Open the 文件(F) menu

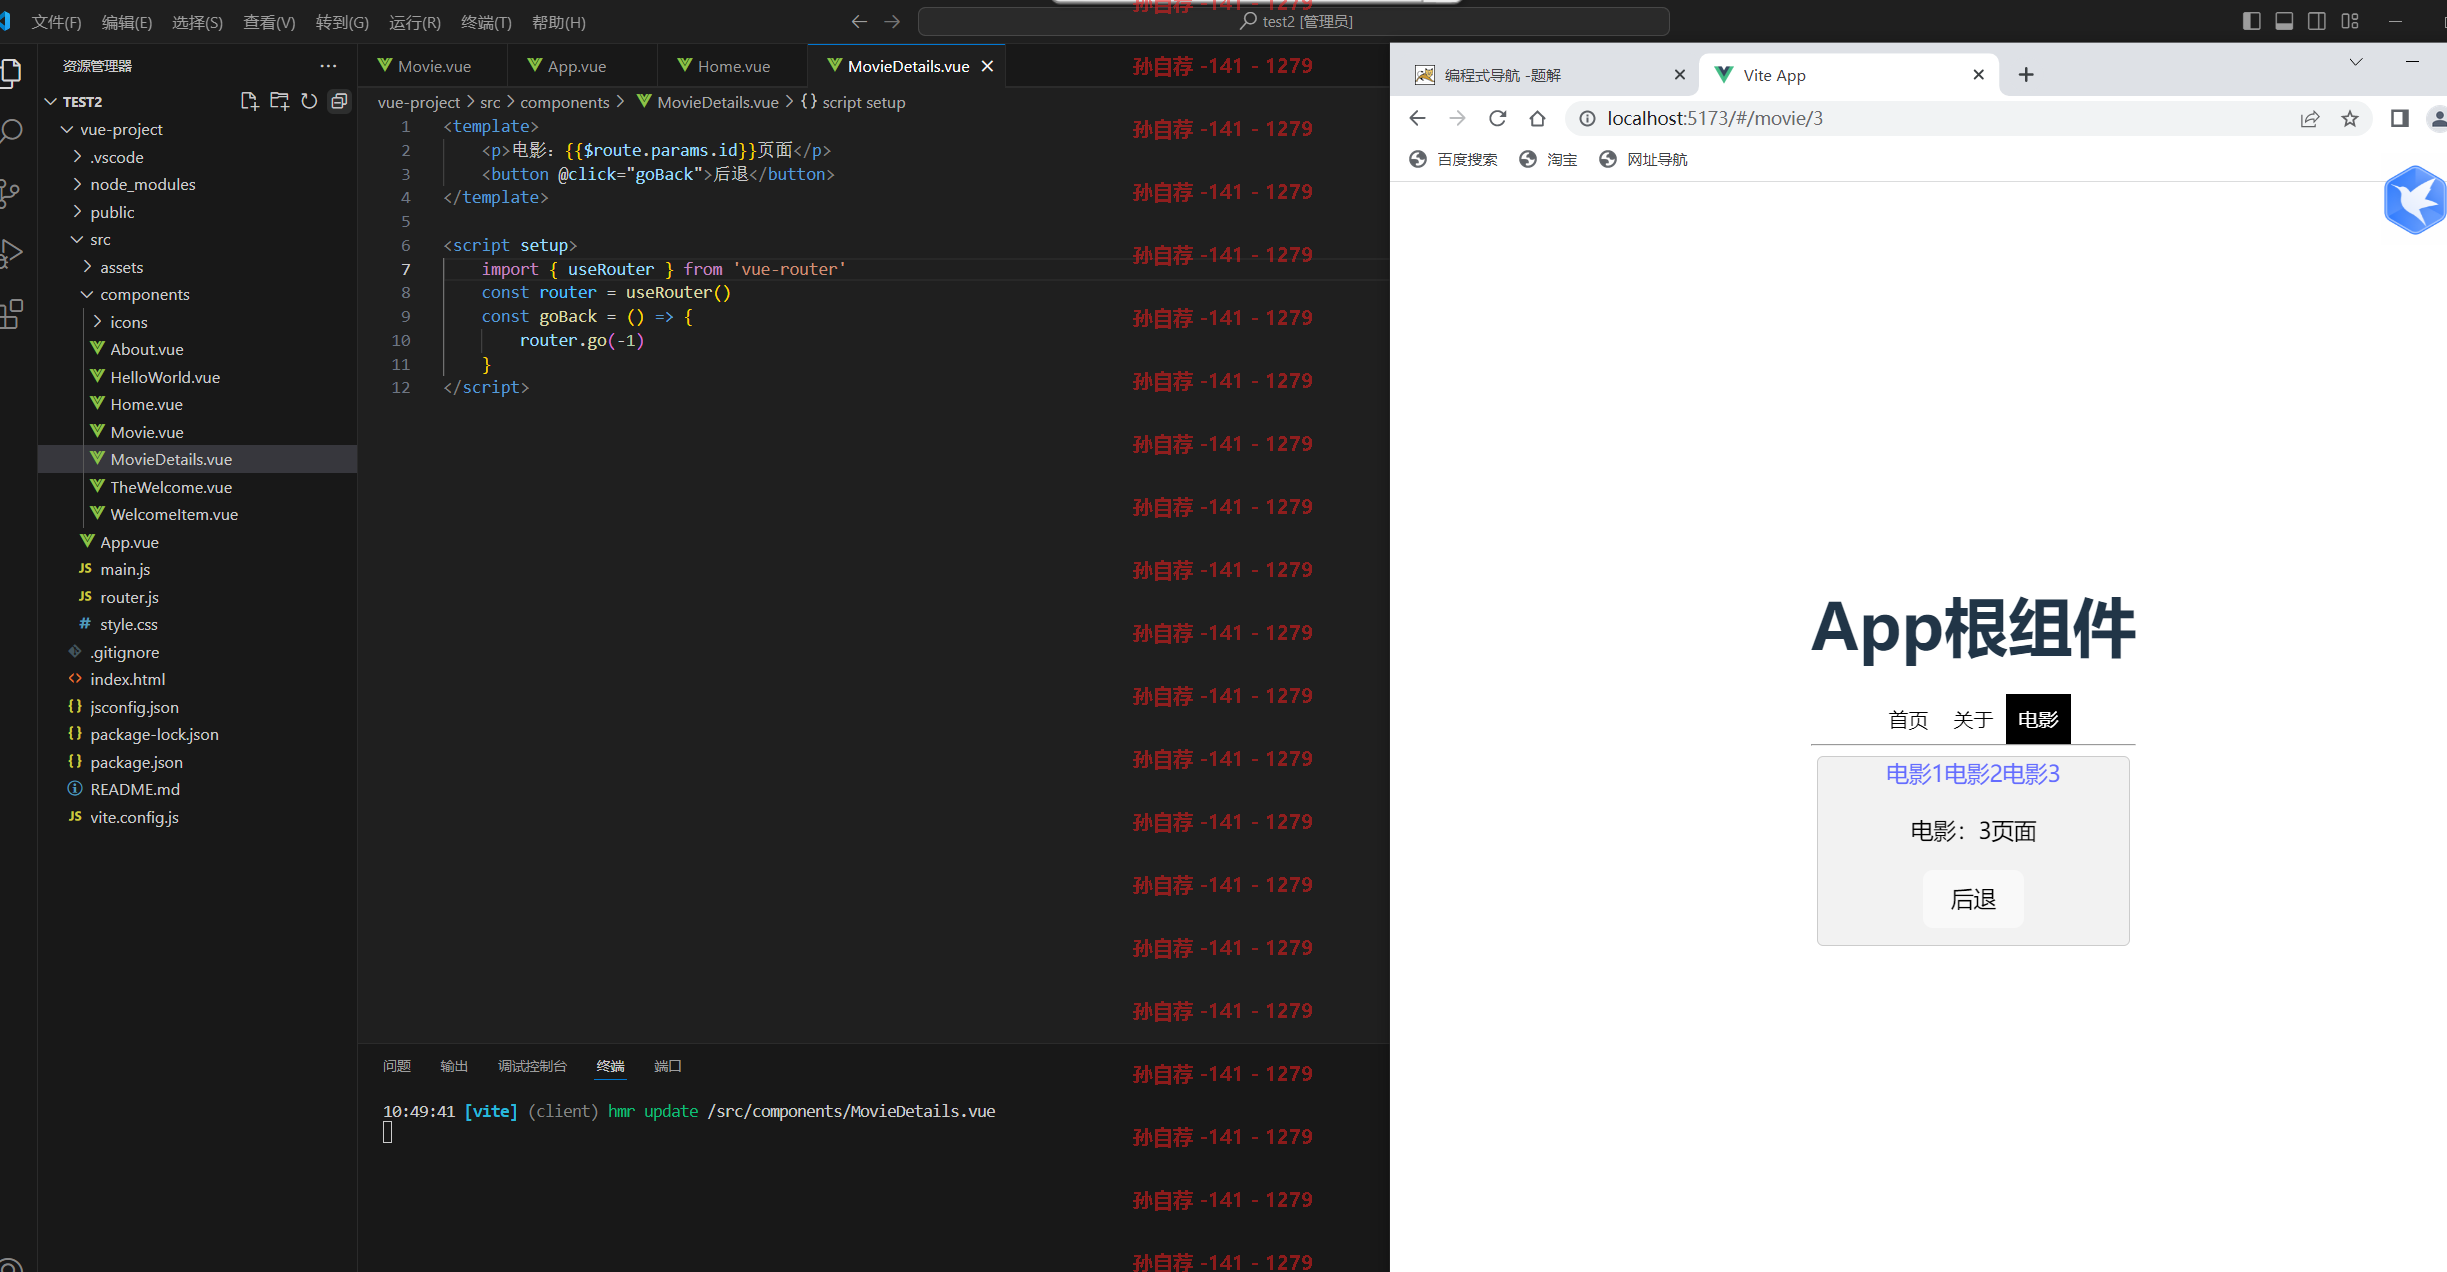56,22
